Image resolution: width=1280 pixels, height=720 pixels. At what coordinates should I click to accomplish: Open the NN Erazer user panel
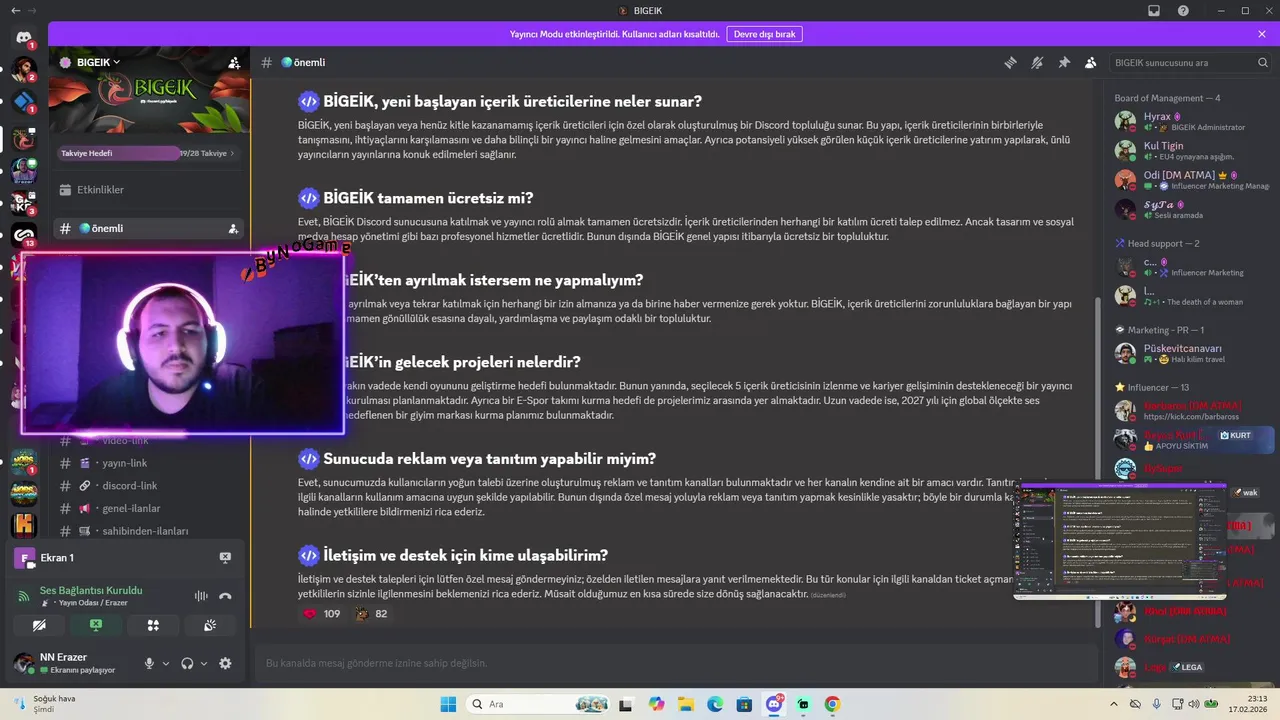tap(75, 663)
